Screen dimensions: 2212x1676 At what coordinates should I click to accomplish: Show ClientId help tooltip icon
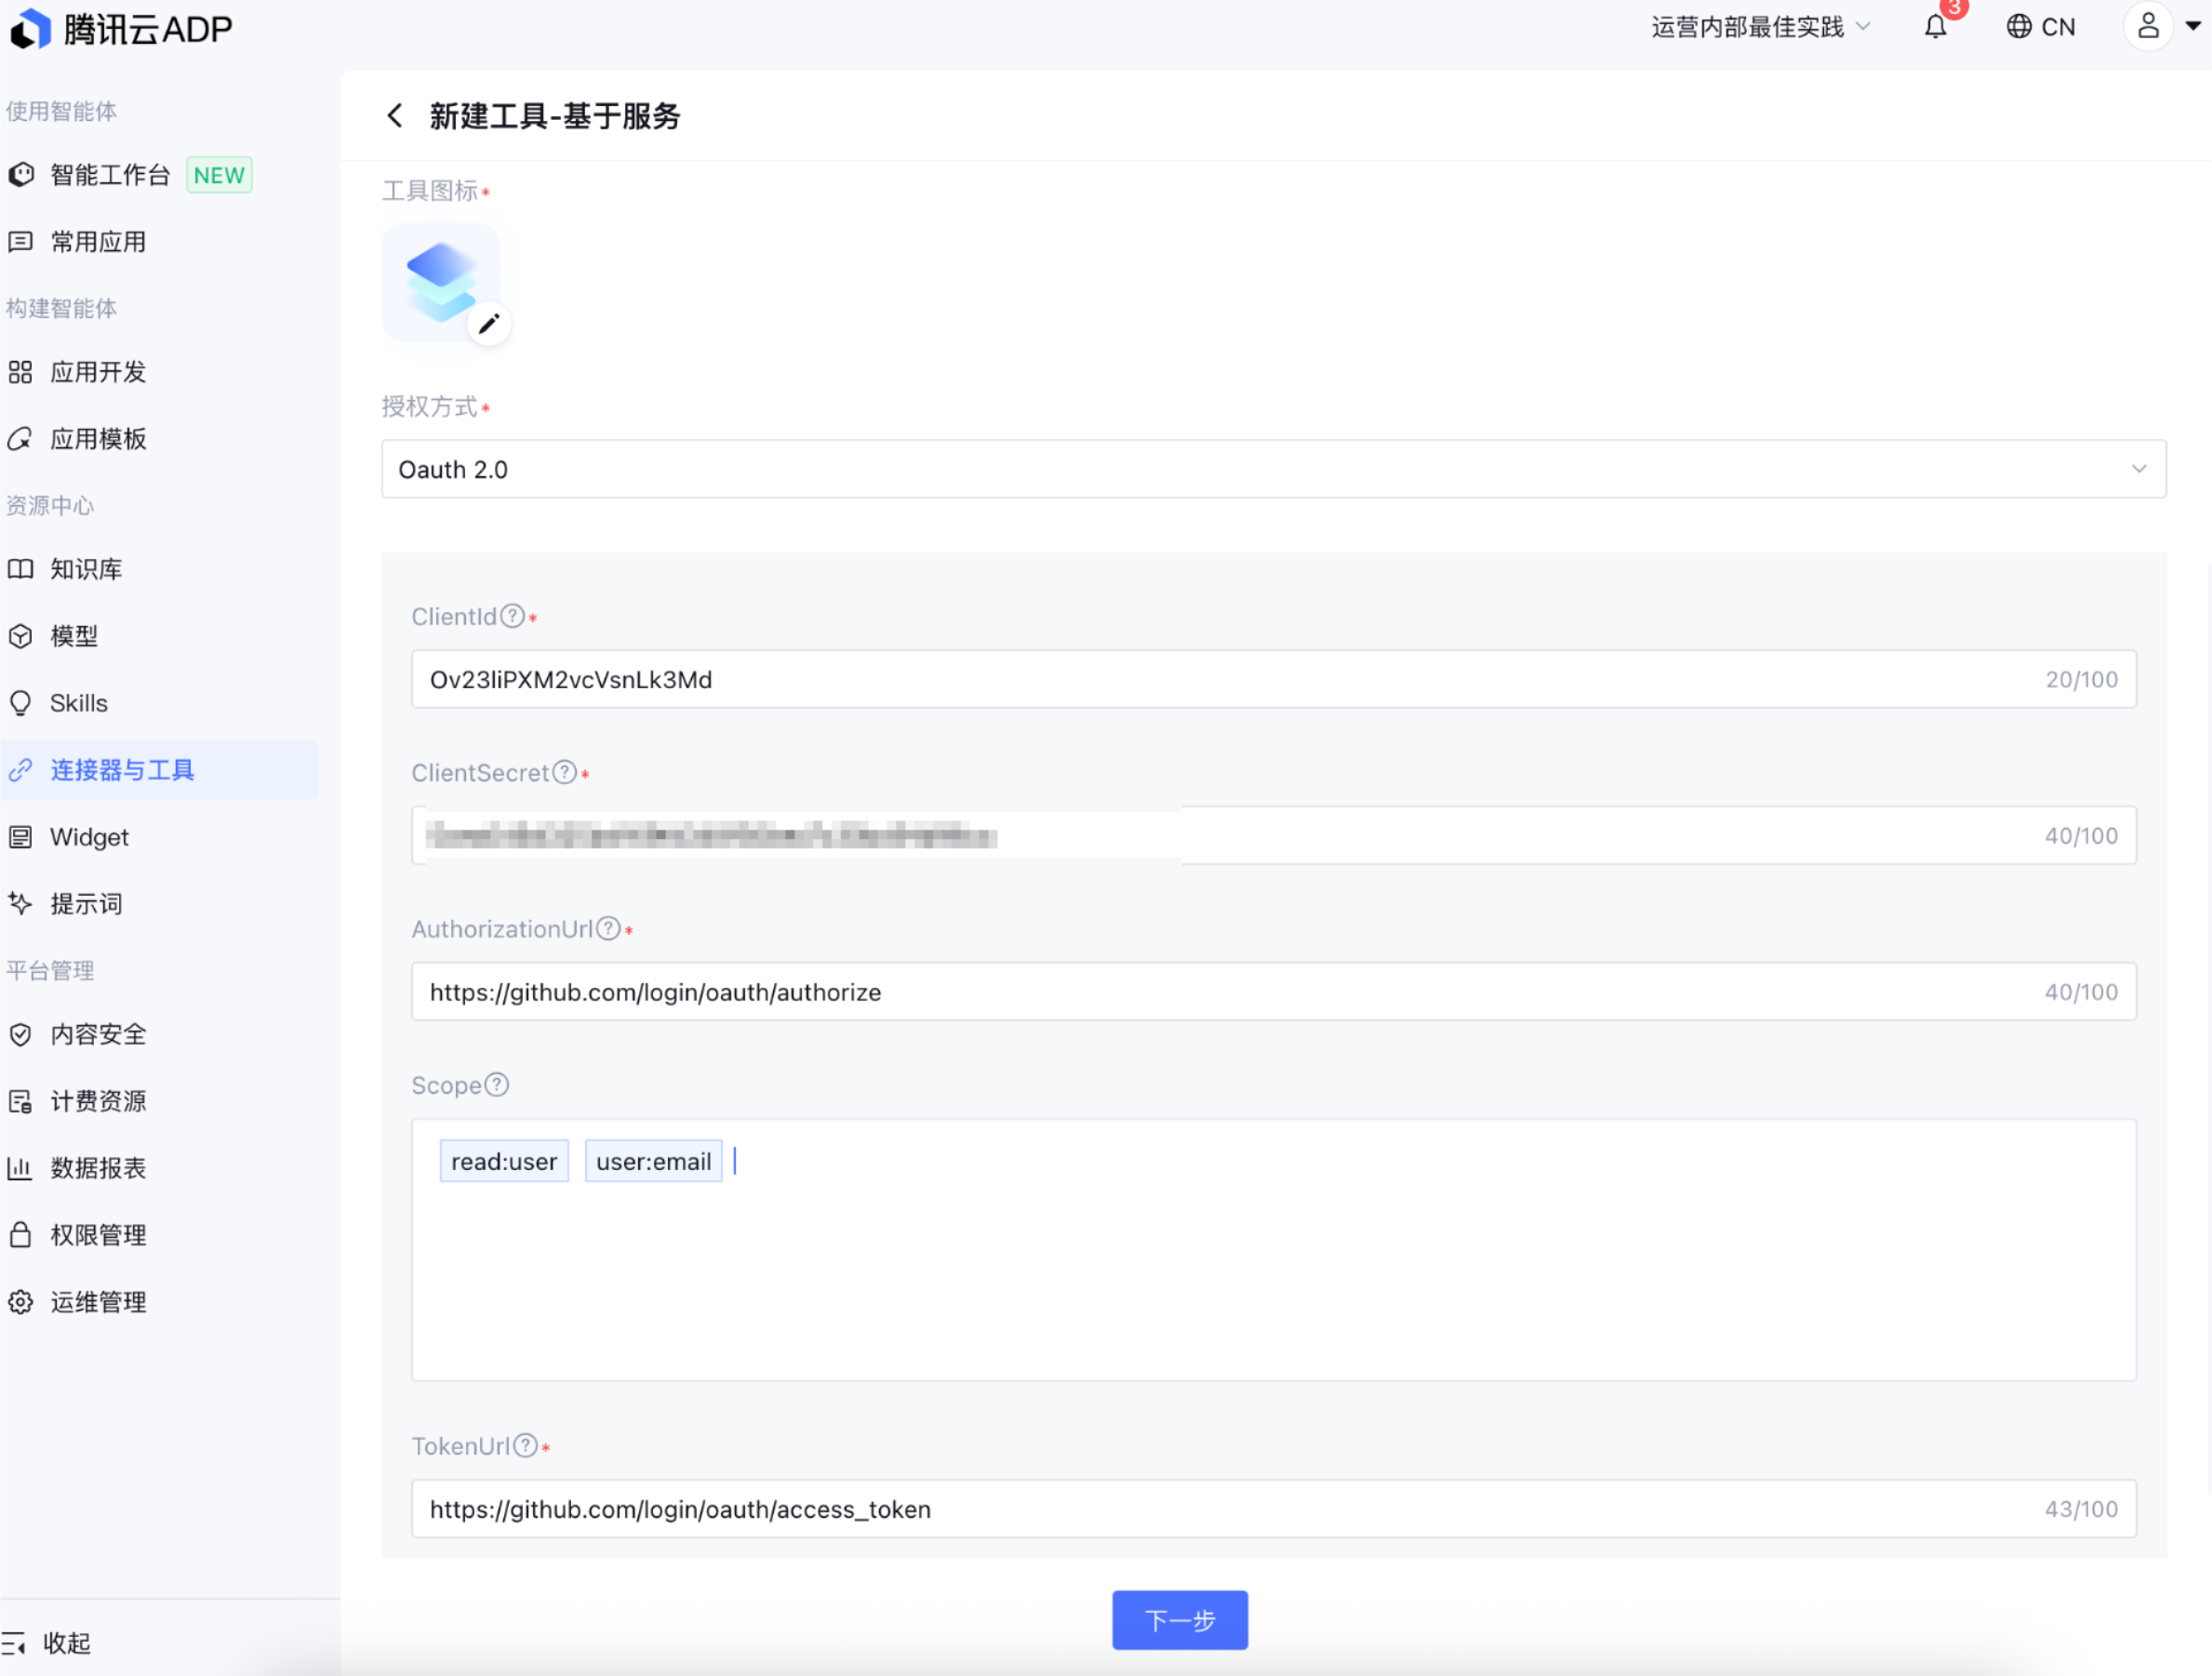point(513,616)
